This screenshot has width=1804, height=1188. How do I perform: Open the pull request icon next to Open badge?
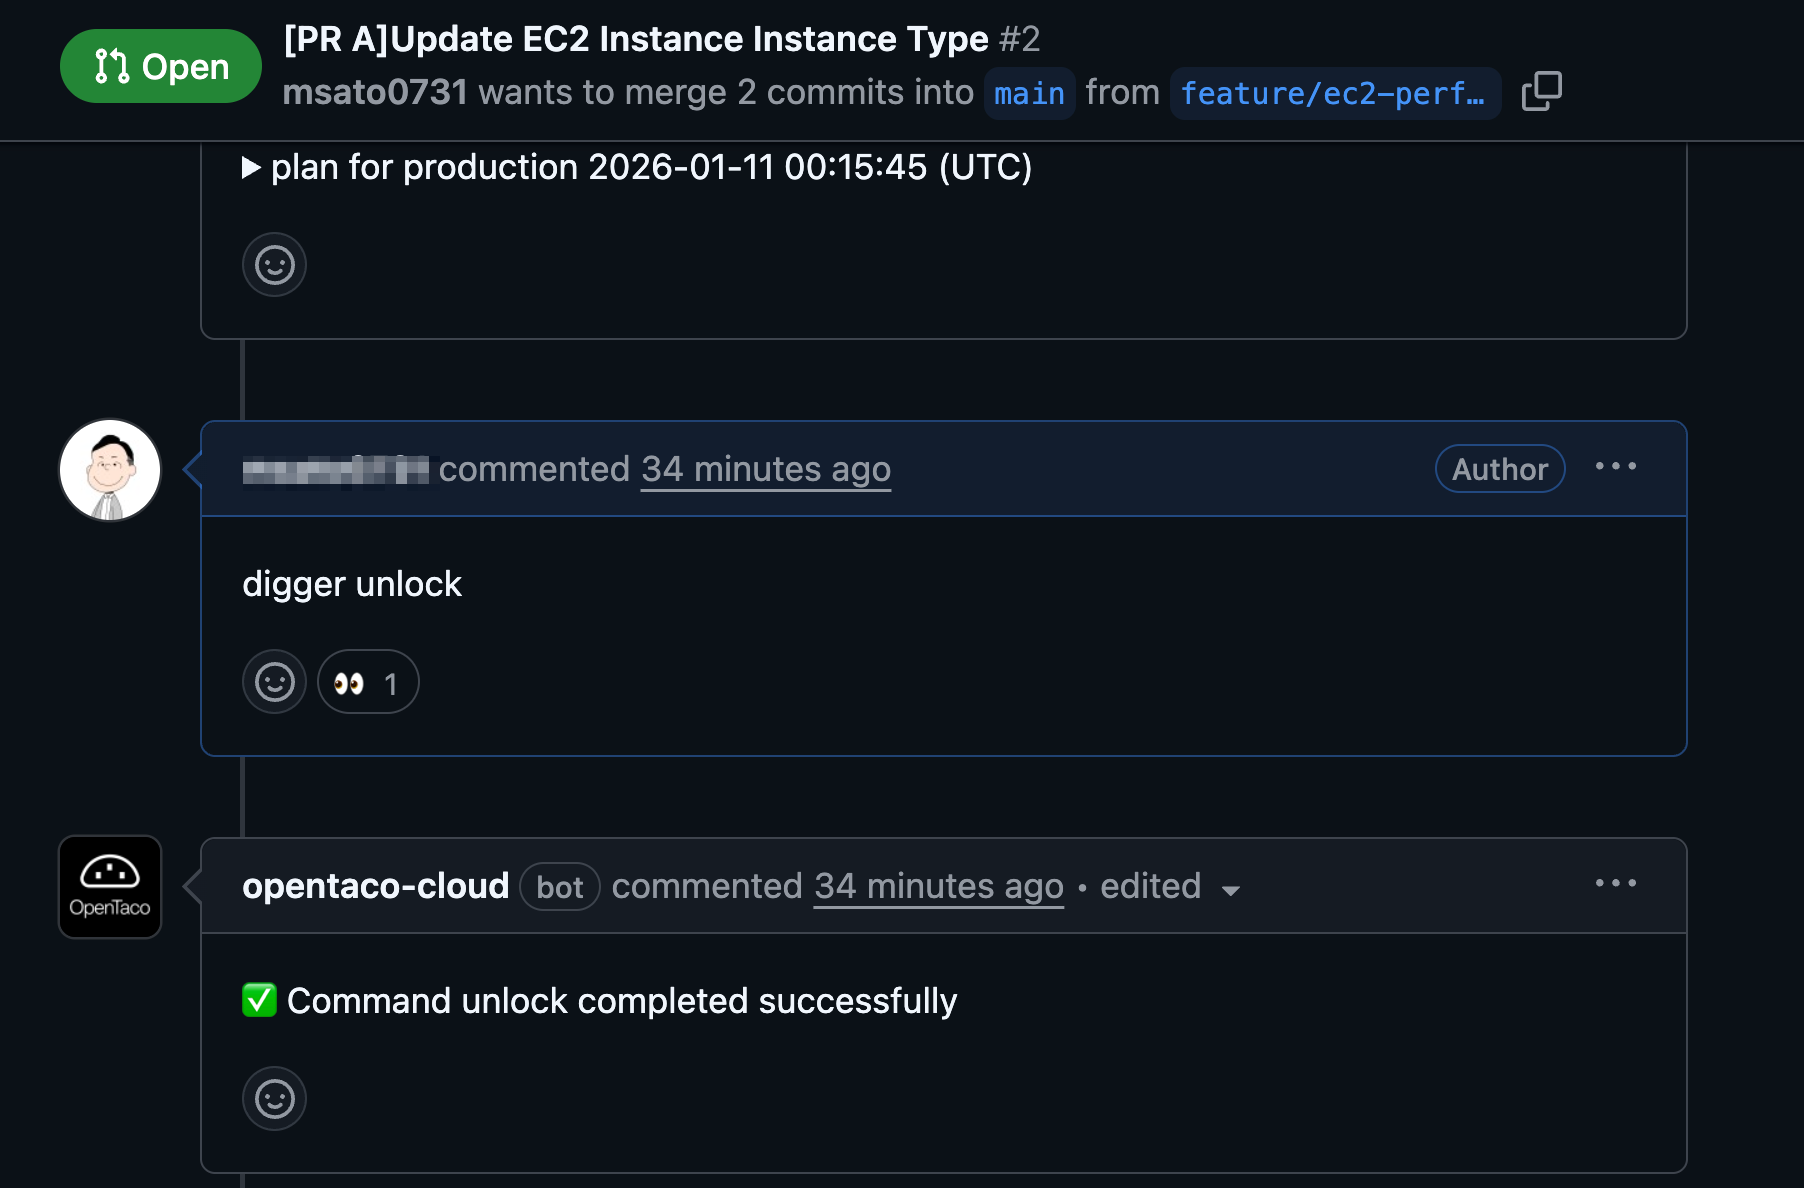[112, 66]
